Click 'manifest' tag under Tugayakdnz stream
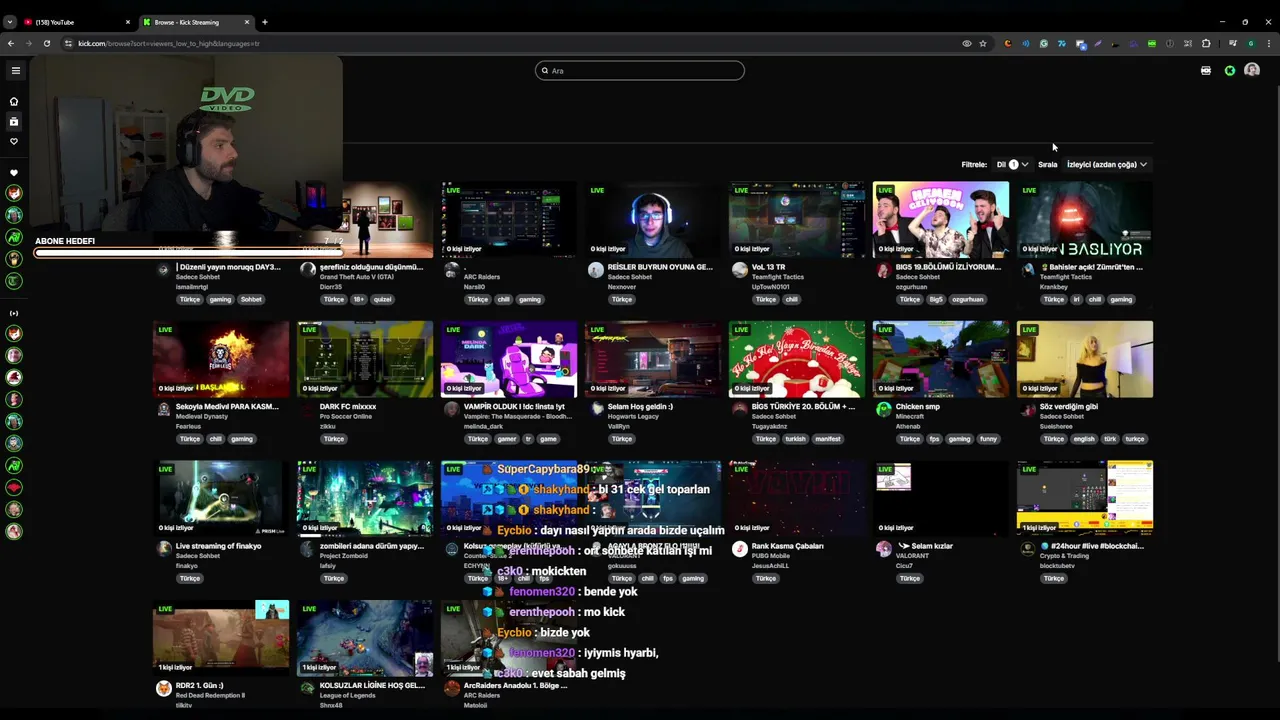This screenshot has width=1280, height=720. (827, 439)
